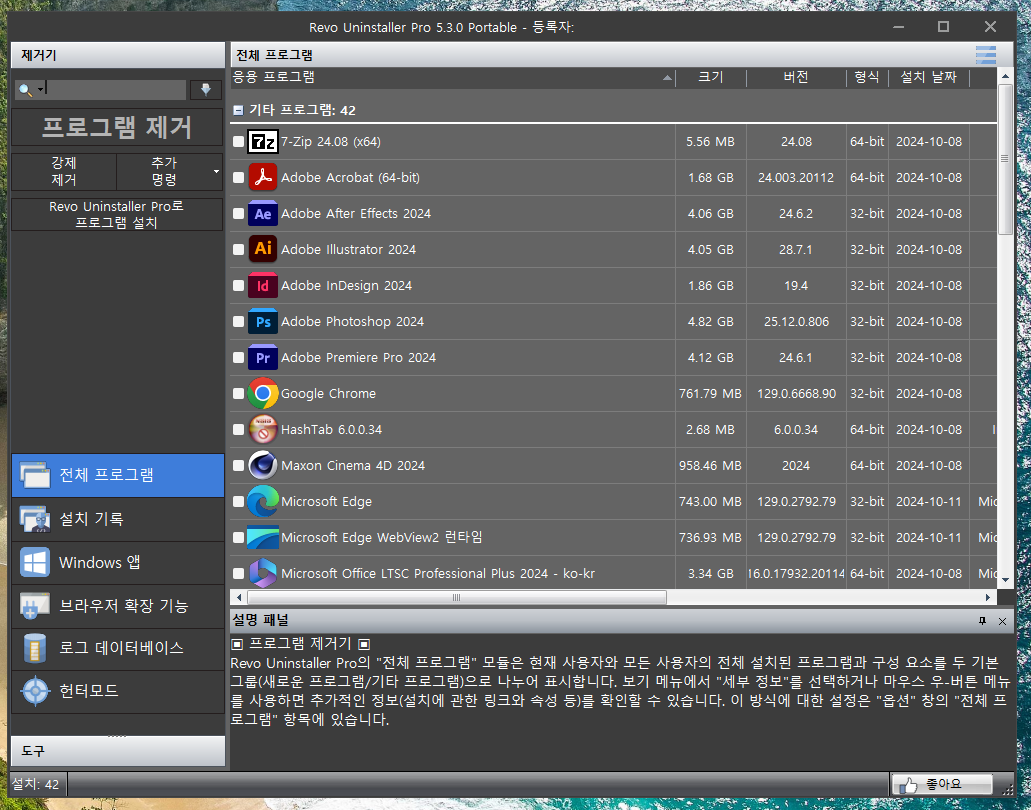Sort by 크기 column
The height and width of the screenshot is (810, 1031).
tap(711, 78)
